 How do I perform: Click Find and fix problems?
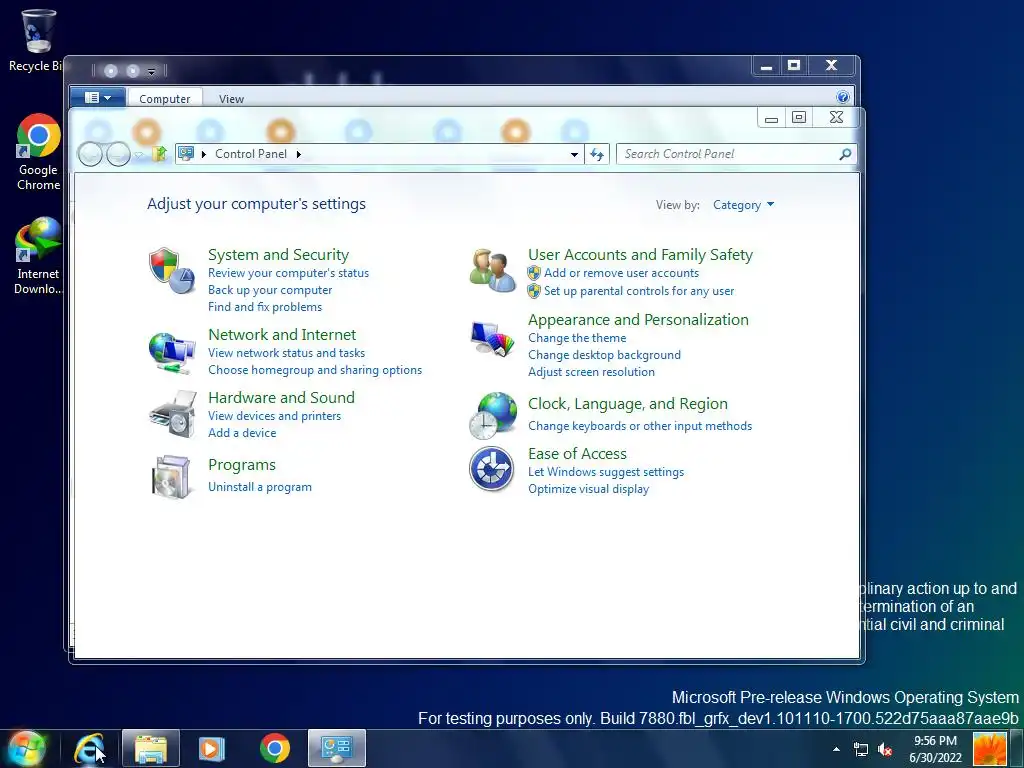point(264,307)
